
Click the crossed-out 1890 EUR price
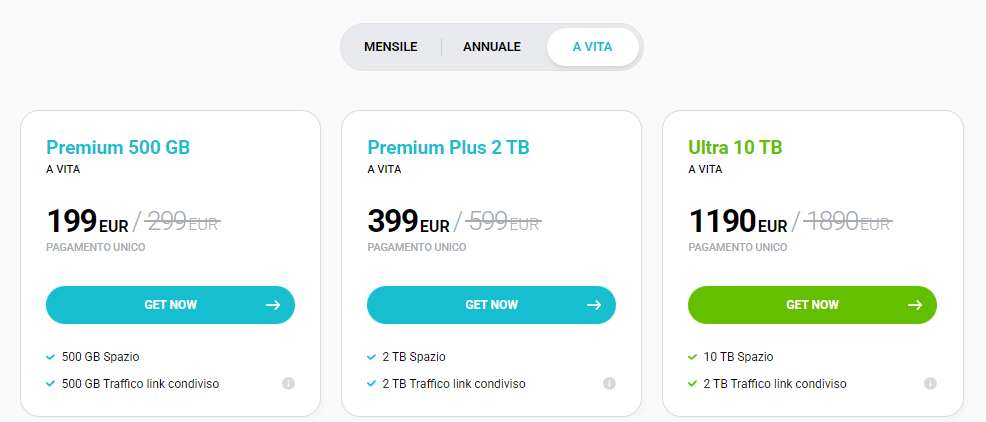(848, 221)
